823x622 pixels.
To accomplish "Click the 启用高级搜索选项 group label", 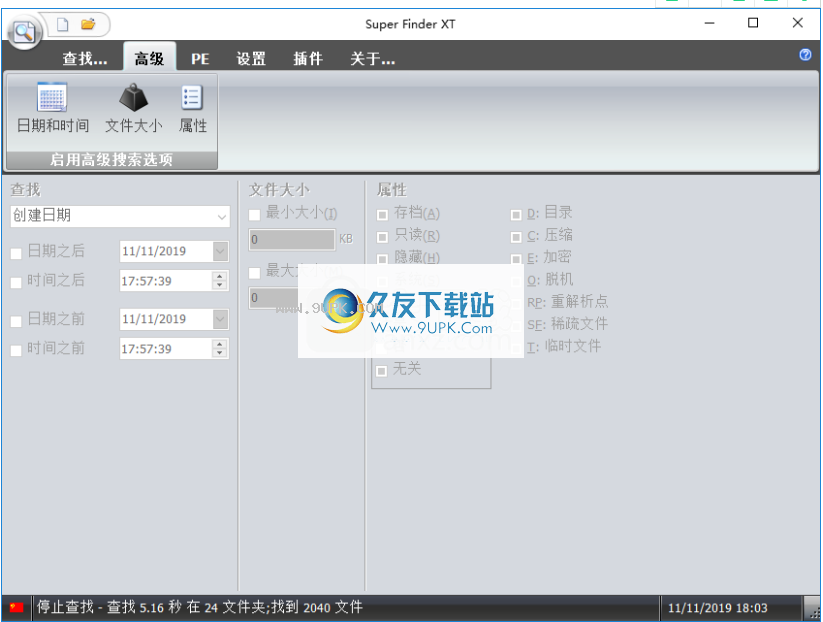I will (111, 160).
